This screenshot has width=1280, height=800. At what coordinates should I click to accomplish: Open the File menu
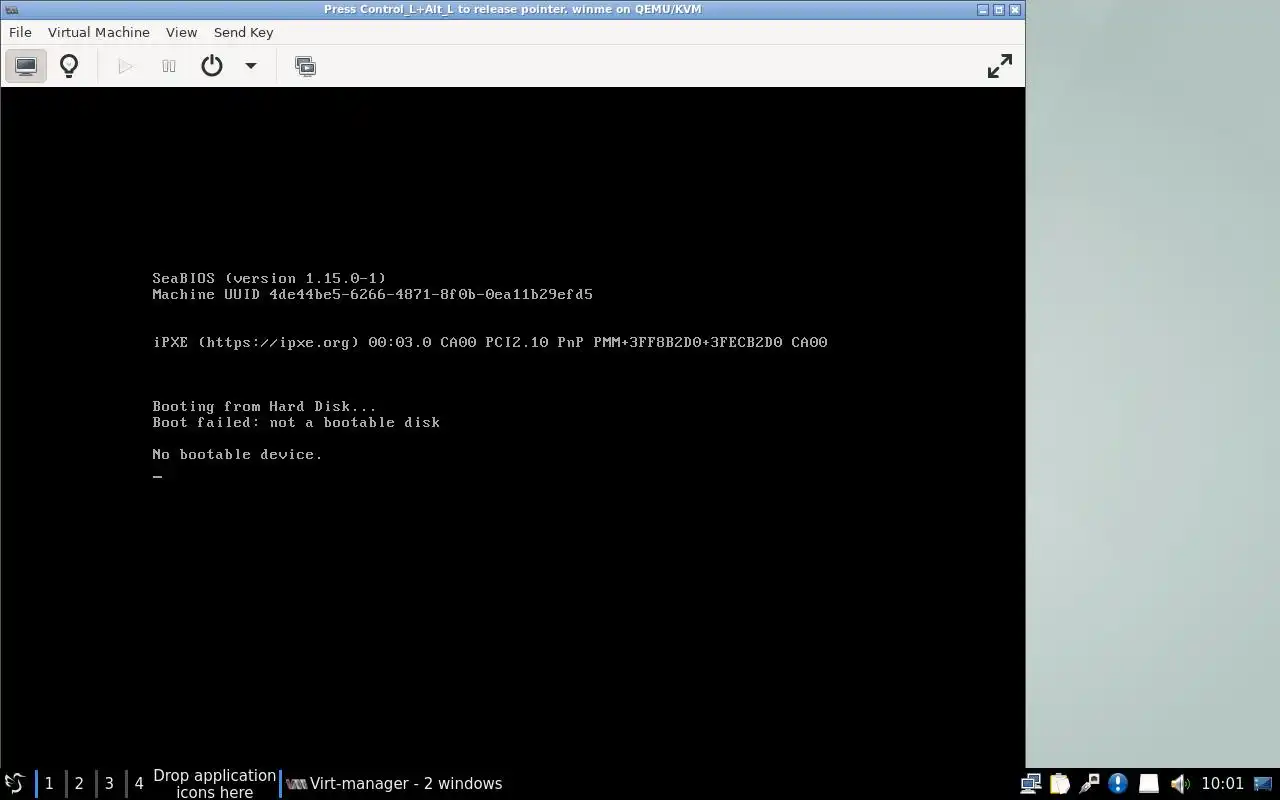[x=20, y=32]
